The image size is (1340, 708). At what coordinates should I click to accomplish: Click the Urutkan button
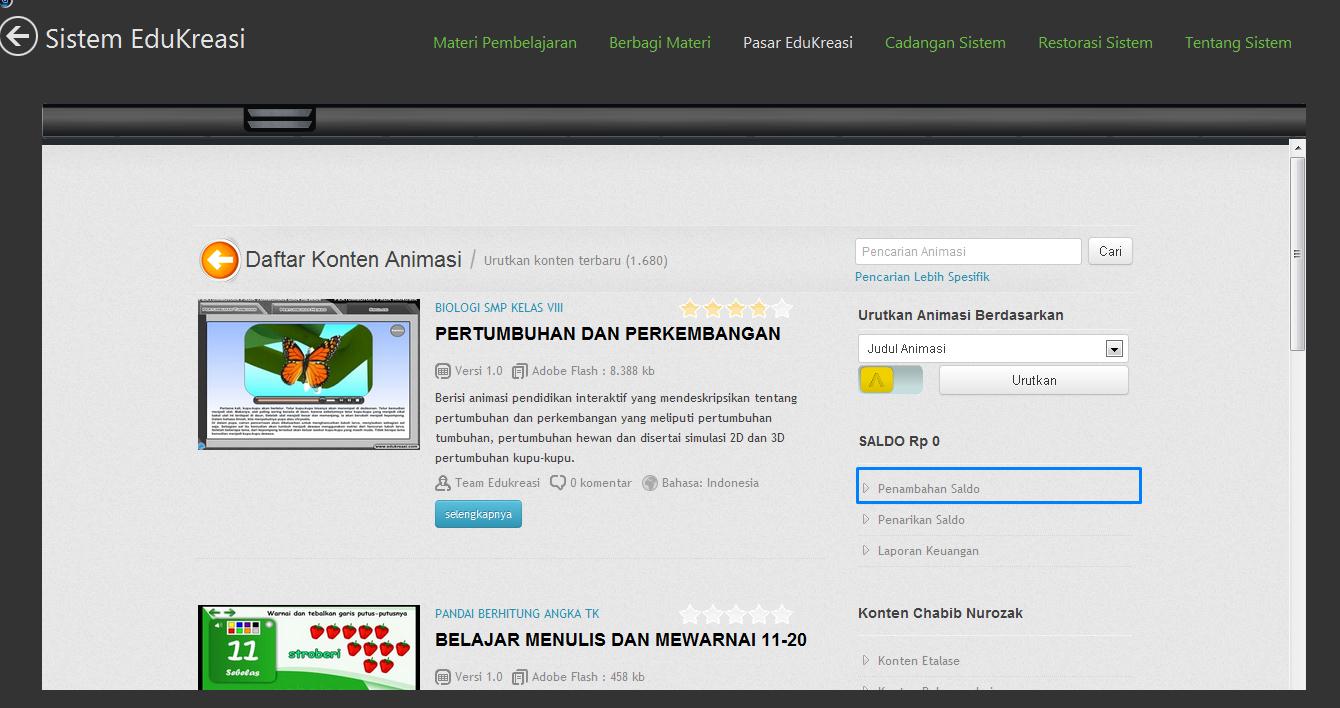[x=1034, y=380]
